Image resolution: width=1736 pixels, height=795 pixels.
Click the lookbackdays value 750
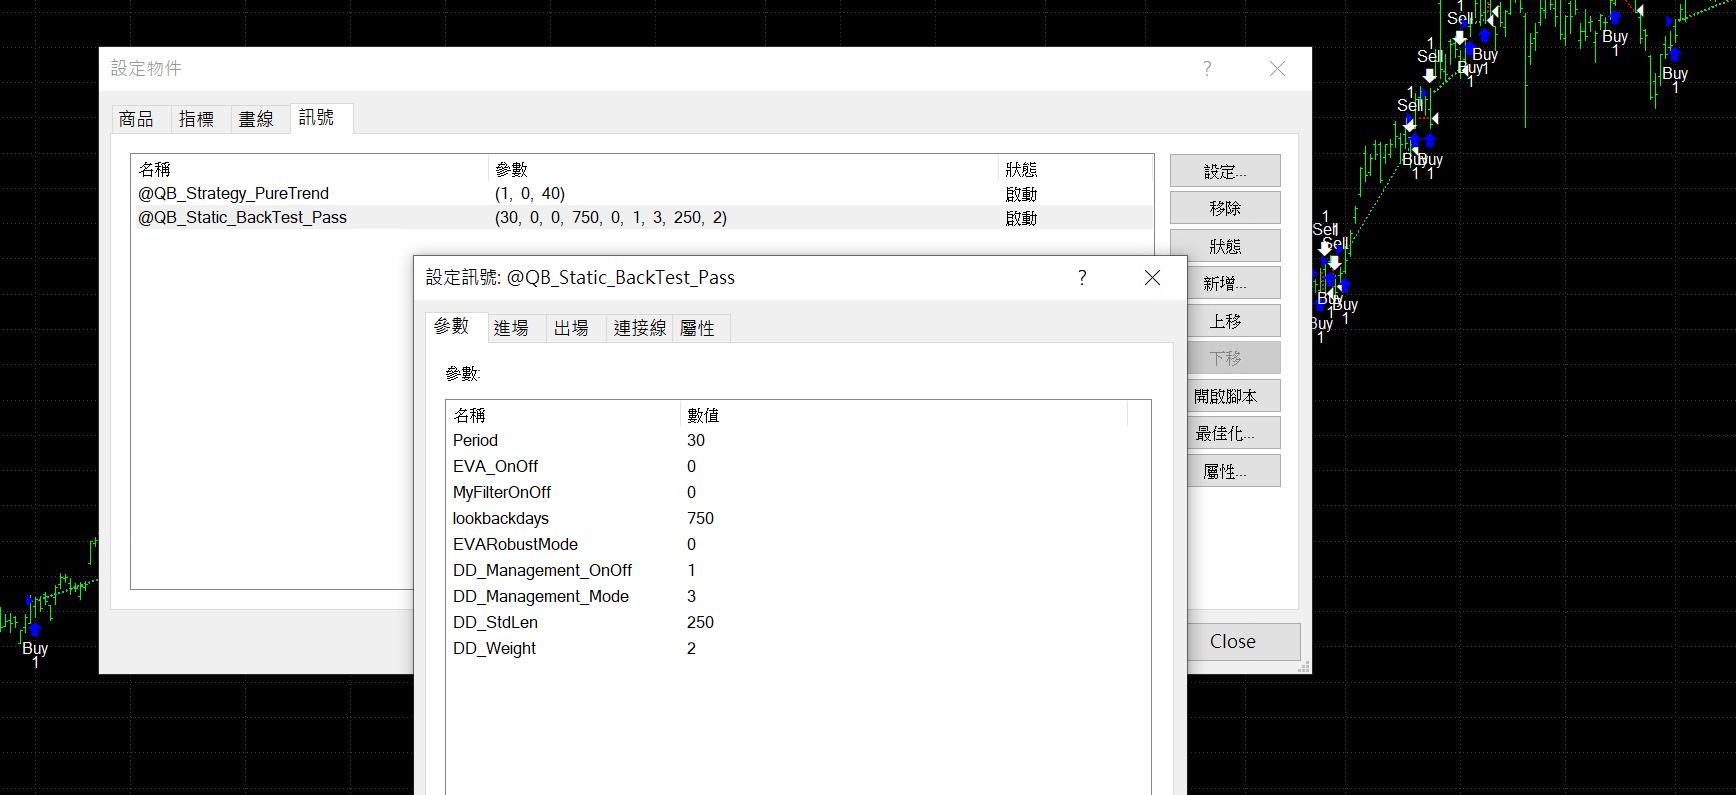700,519
